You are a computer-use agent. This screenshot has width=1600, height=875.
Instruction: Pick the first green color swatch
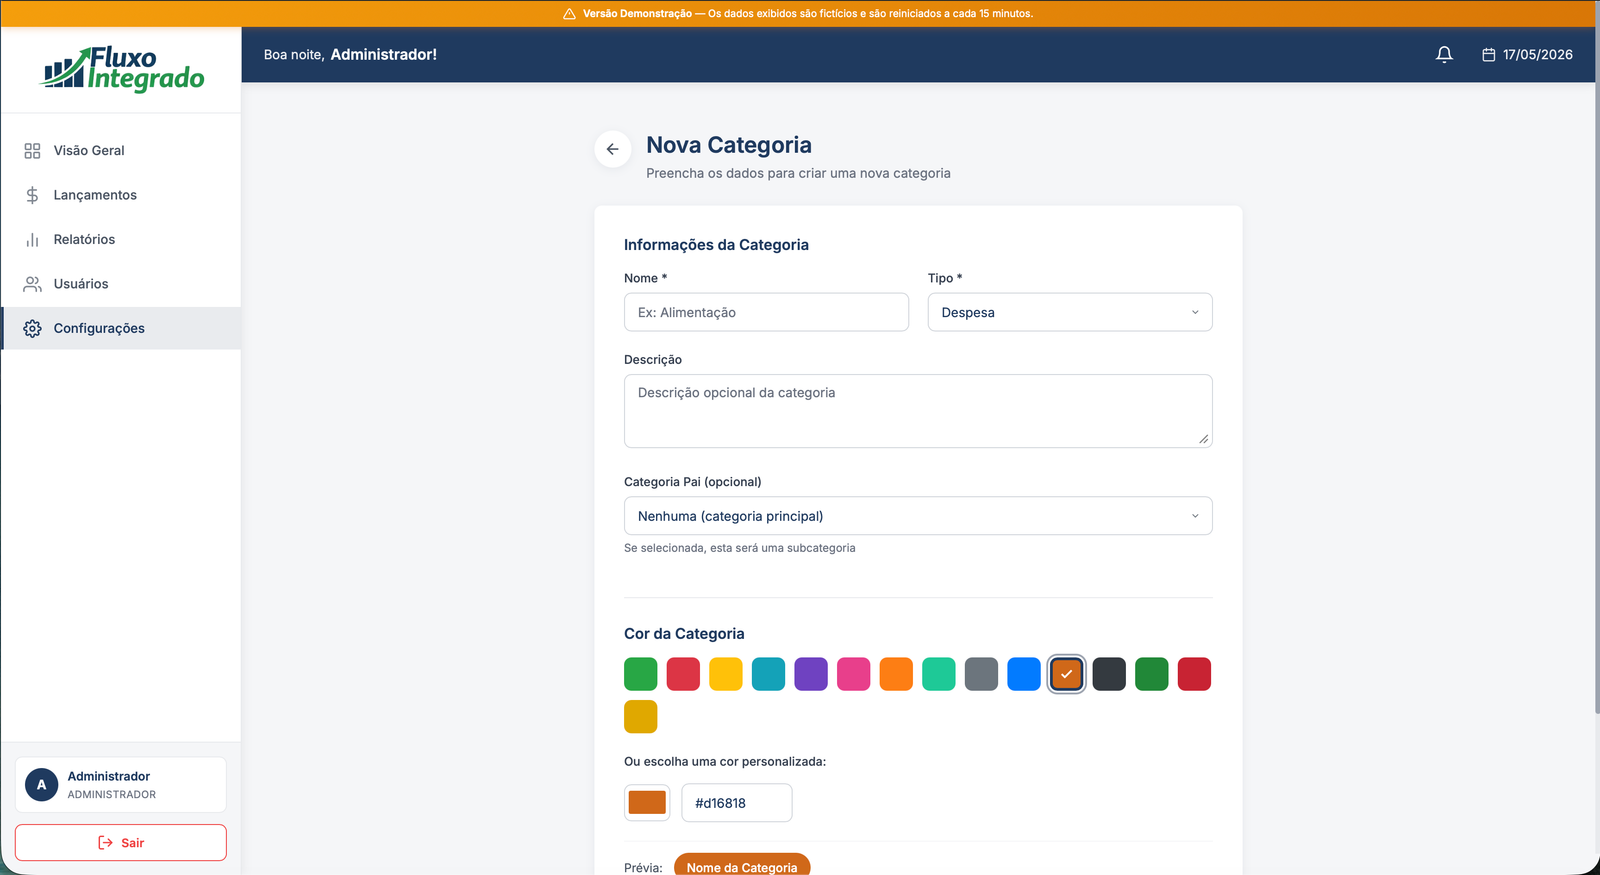pos(641,674)
